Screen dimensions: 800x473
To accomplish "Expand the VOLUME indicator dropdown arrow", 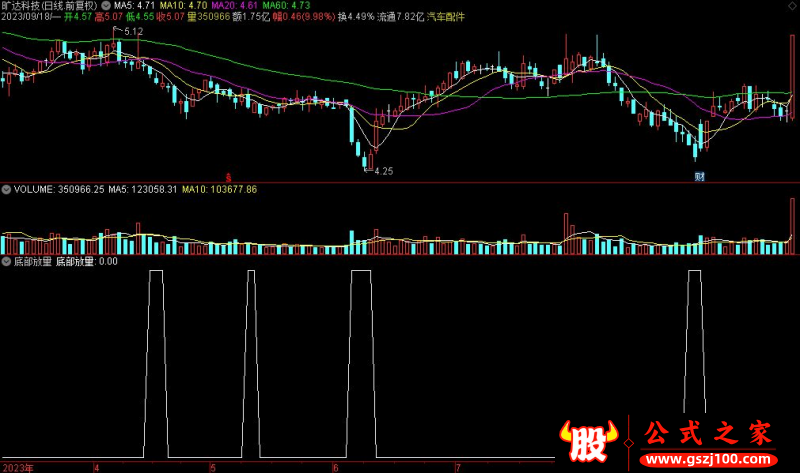I will (x=6, y=190).
